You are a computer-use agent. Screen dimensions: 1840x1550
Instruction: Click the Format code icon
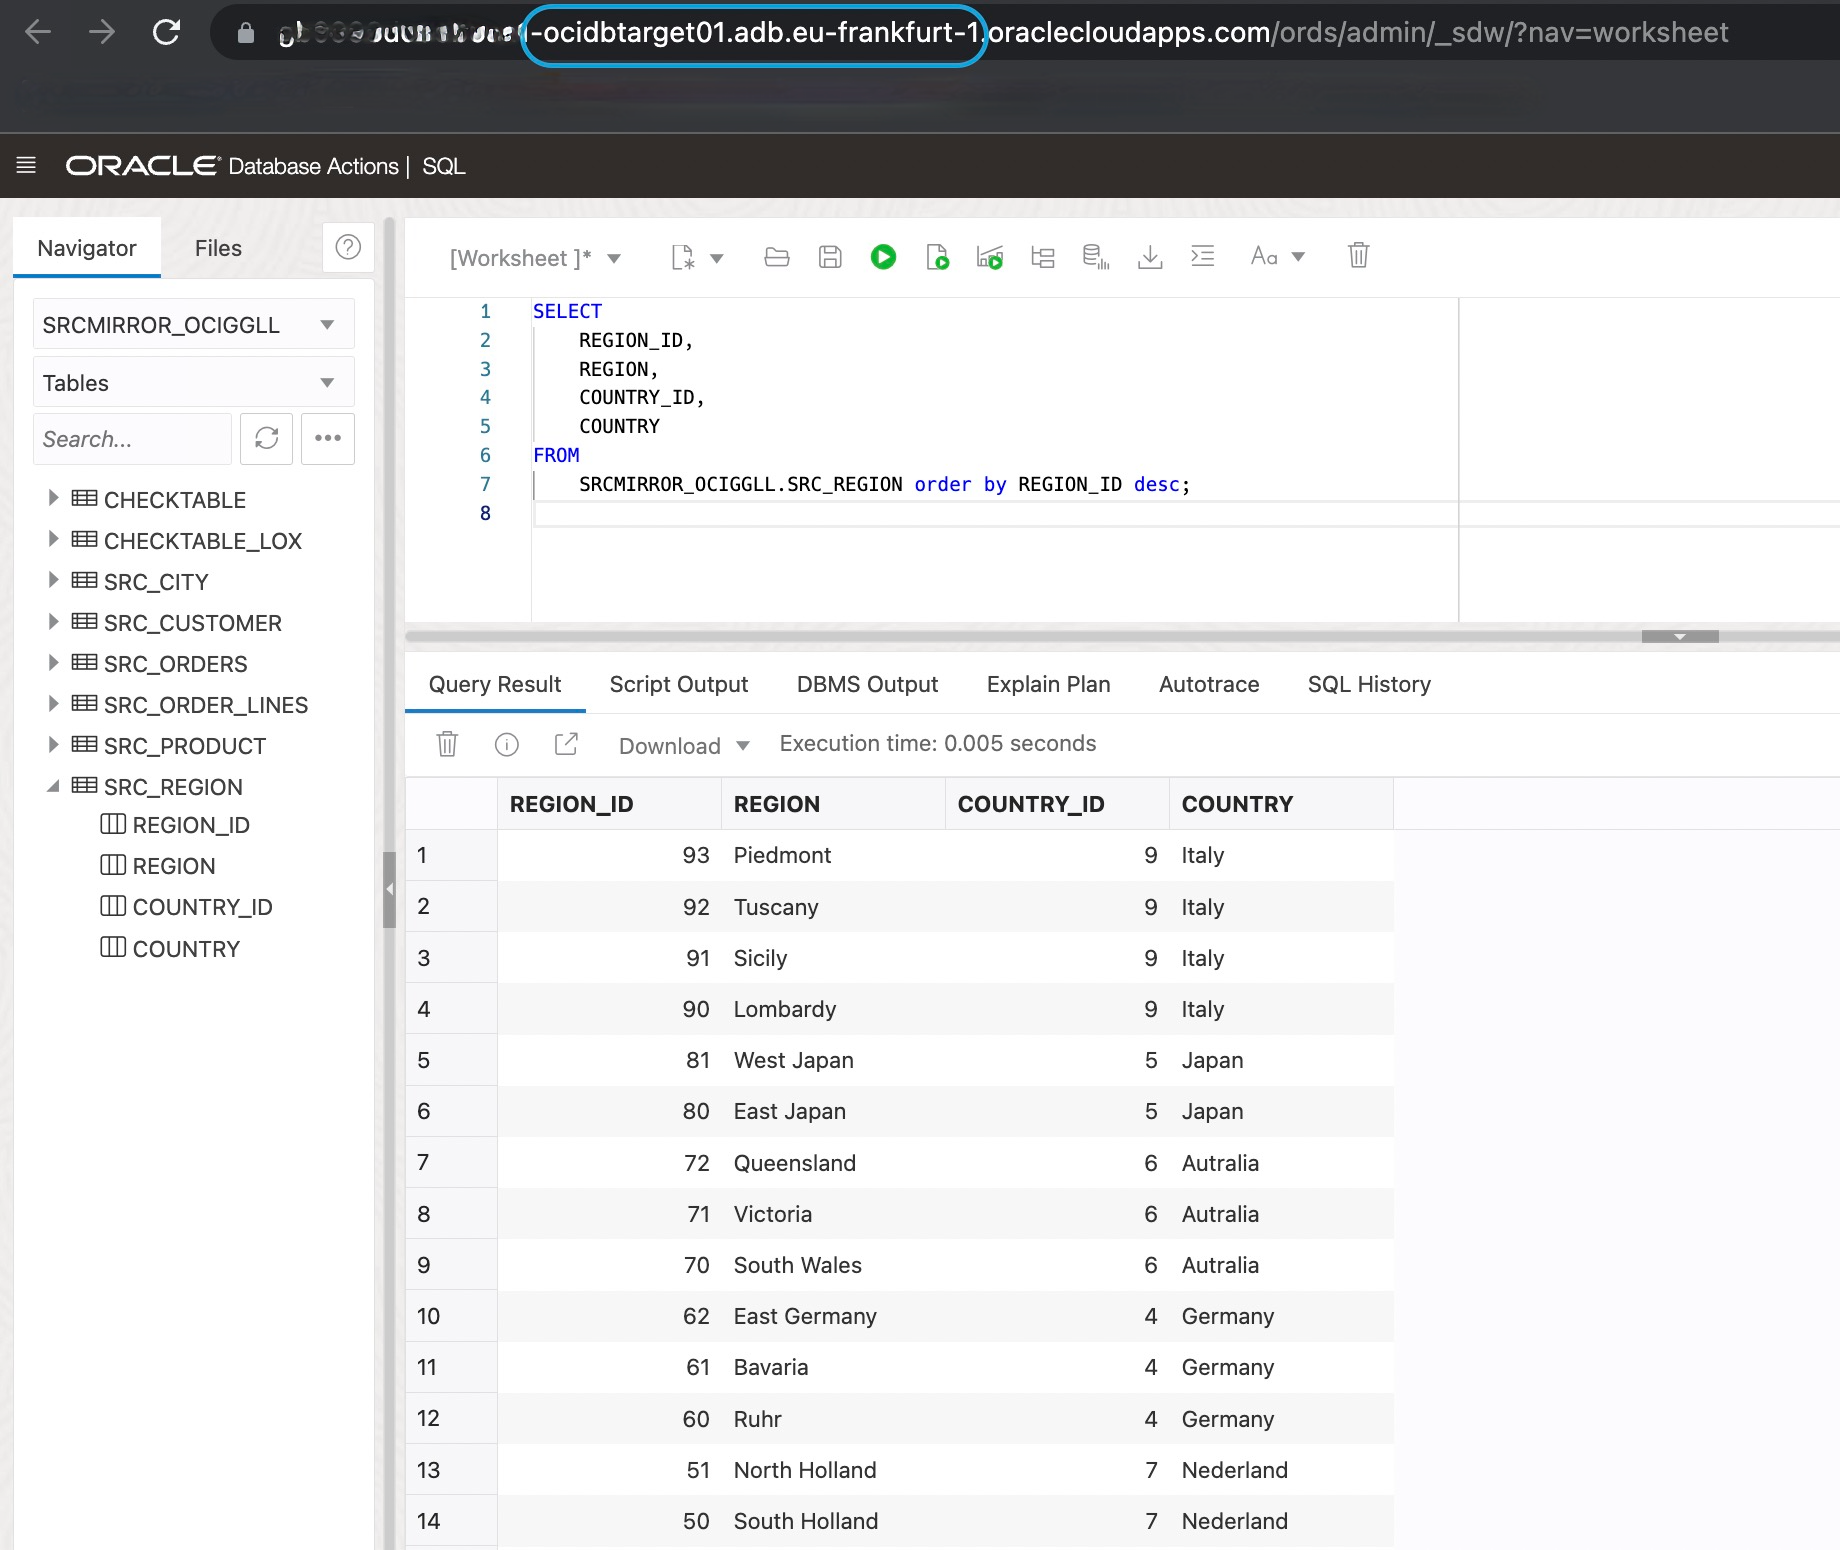tap(1203, 256)
